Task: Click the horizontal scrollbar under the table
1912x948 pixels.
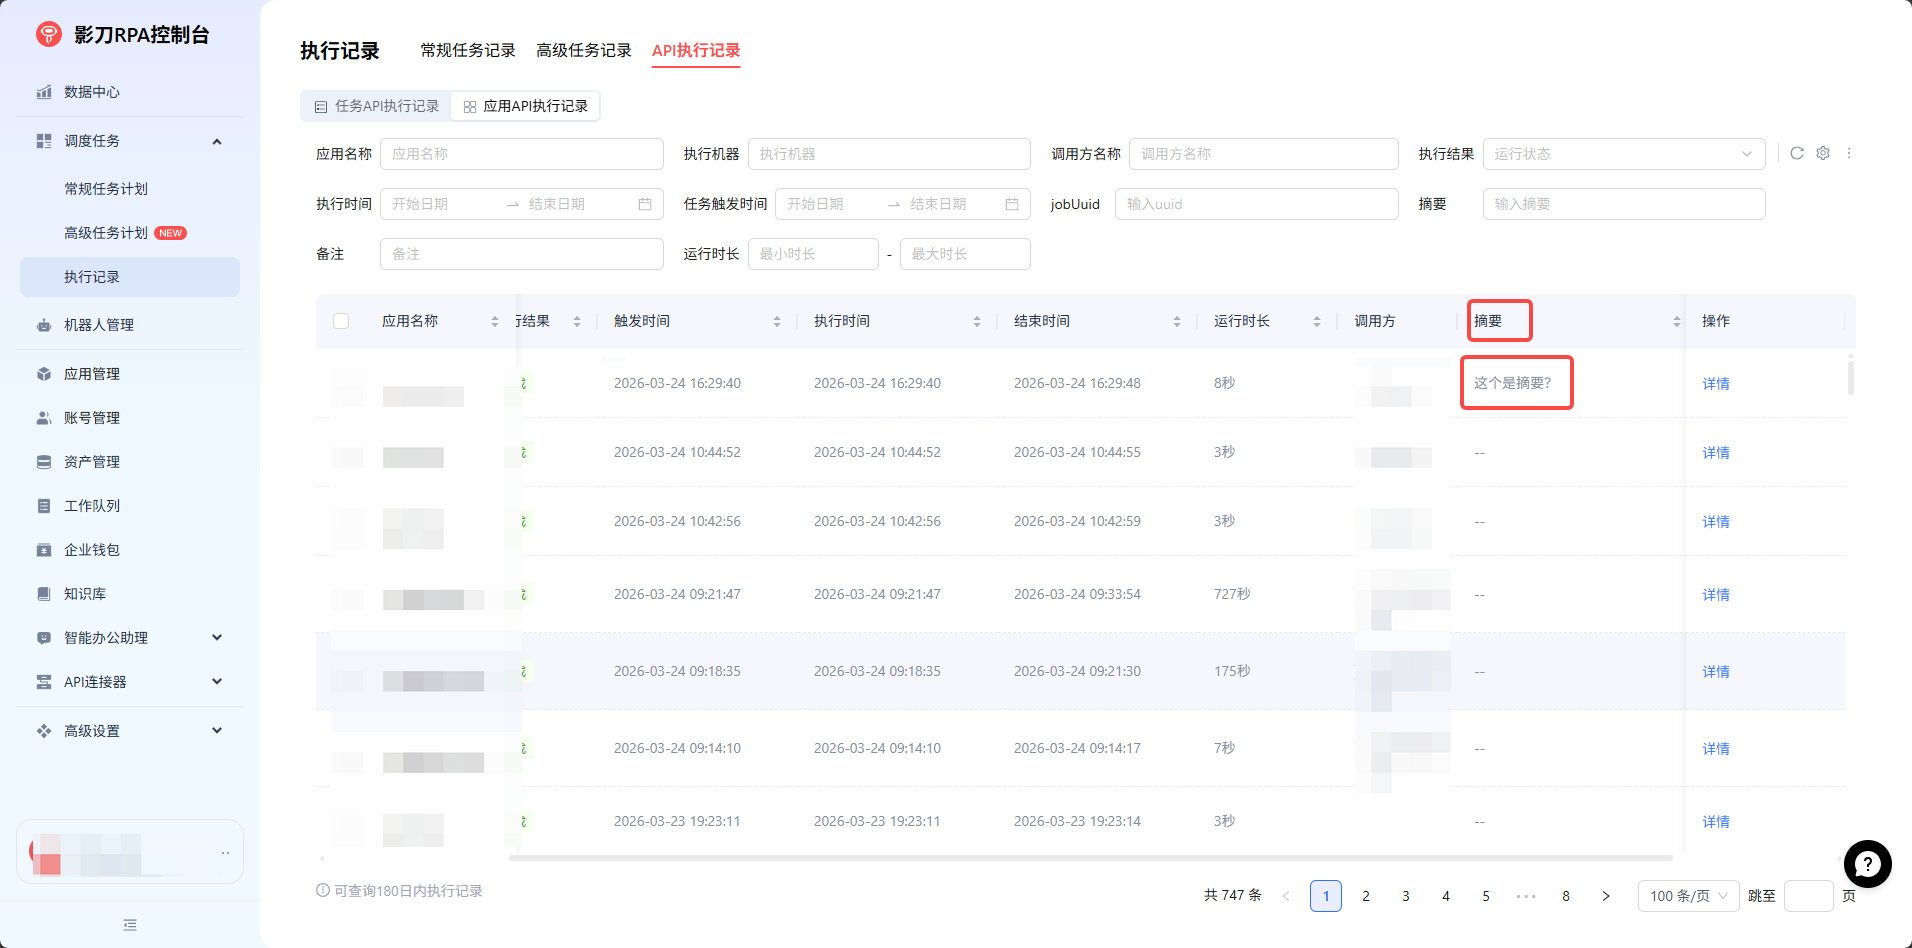Action: tap(1090, 858)
